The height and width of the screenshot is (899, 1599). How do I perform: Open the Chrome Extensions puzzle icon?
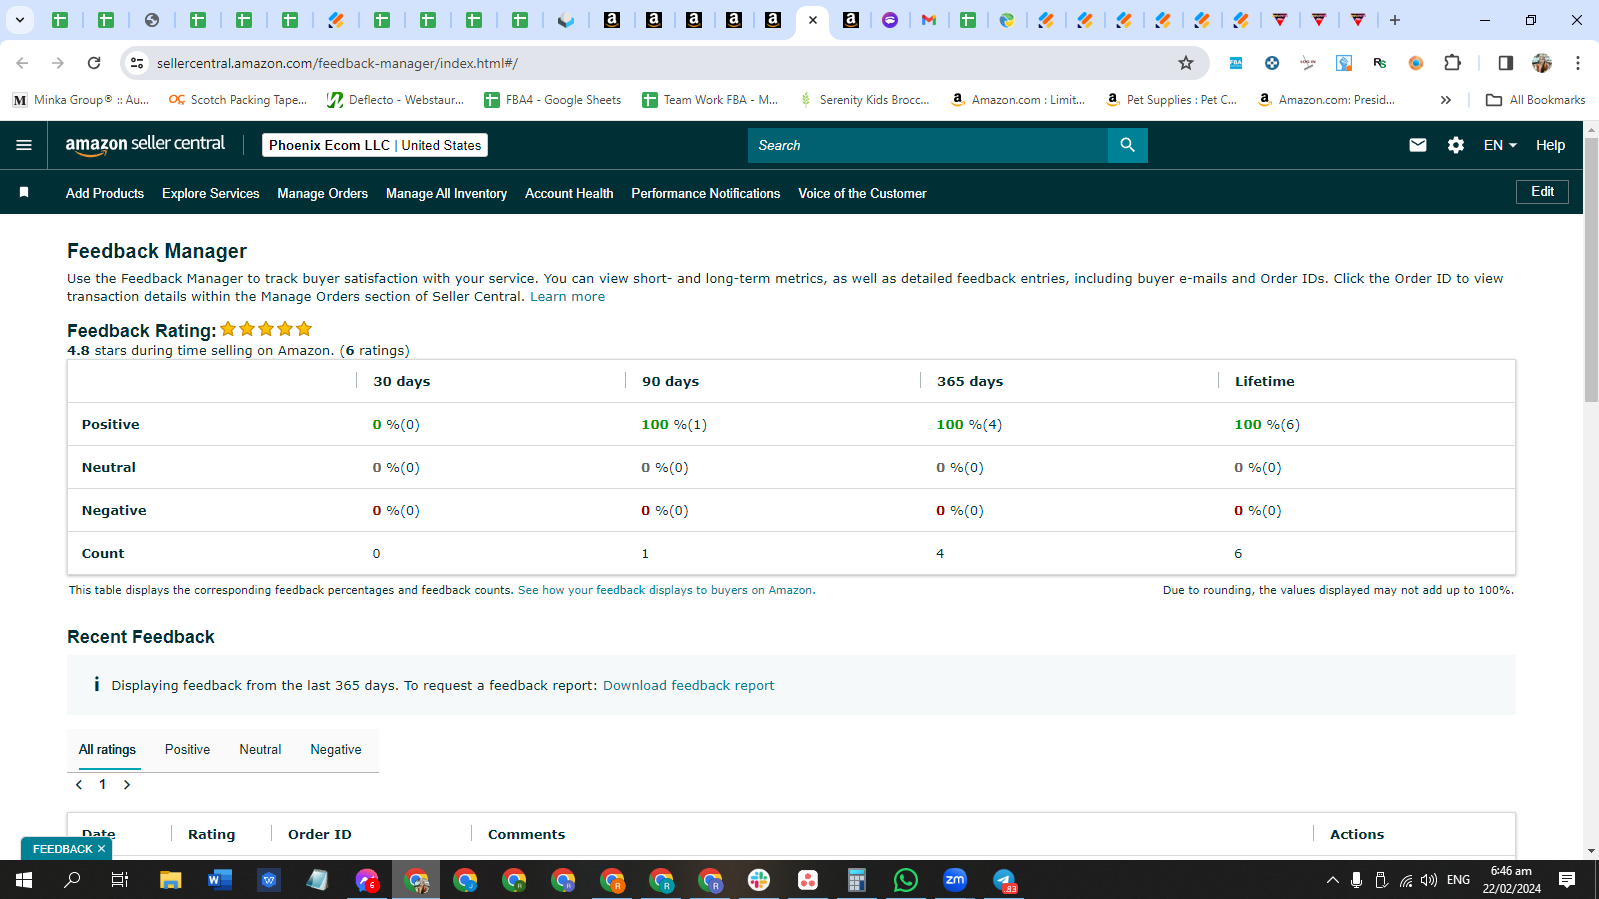[1452, 63]
